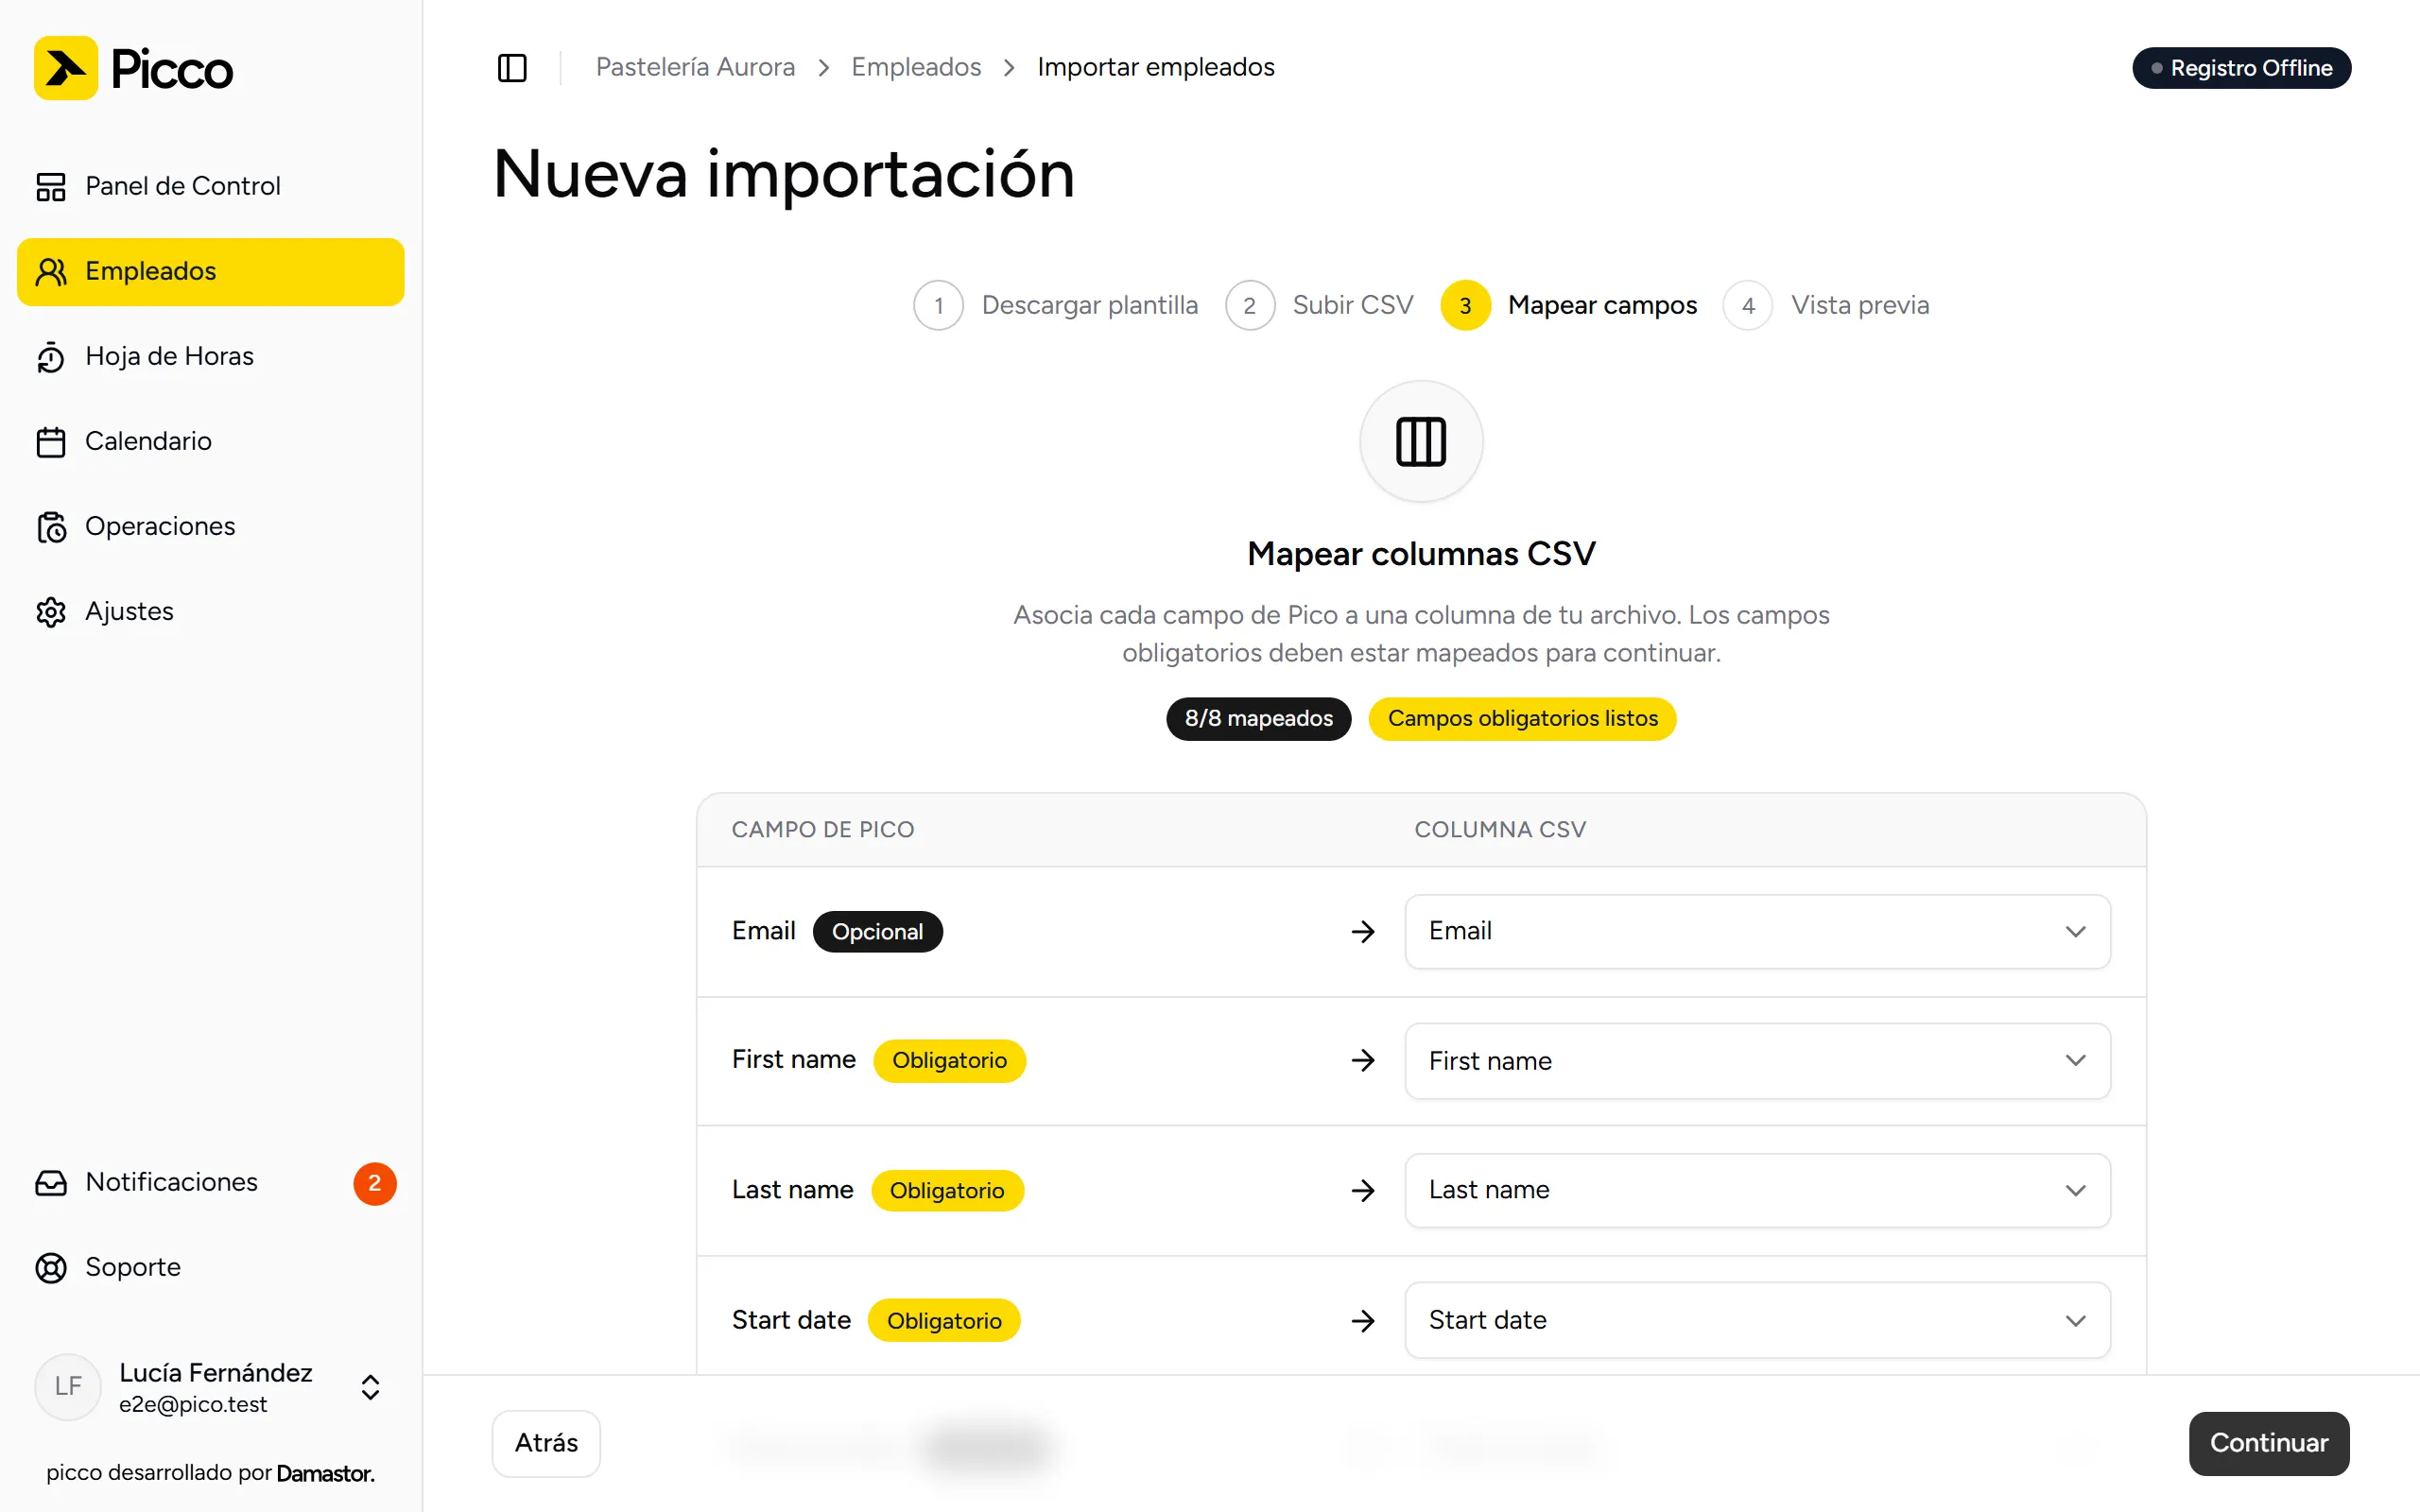Screen dimensions: 2420x1512
Task: Click the Atrás button
Action: point(546,1443)
